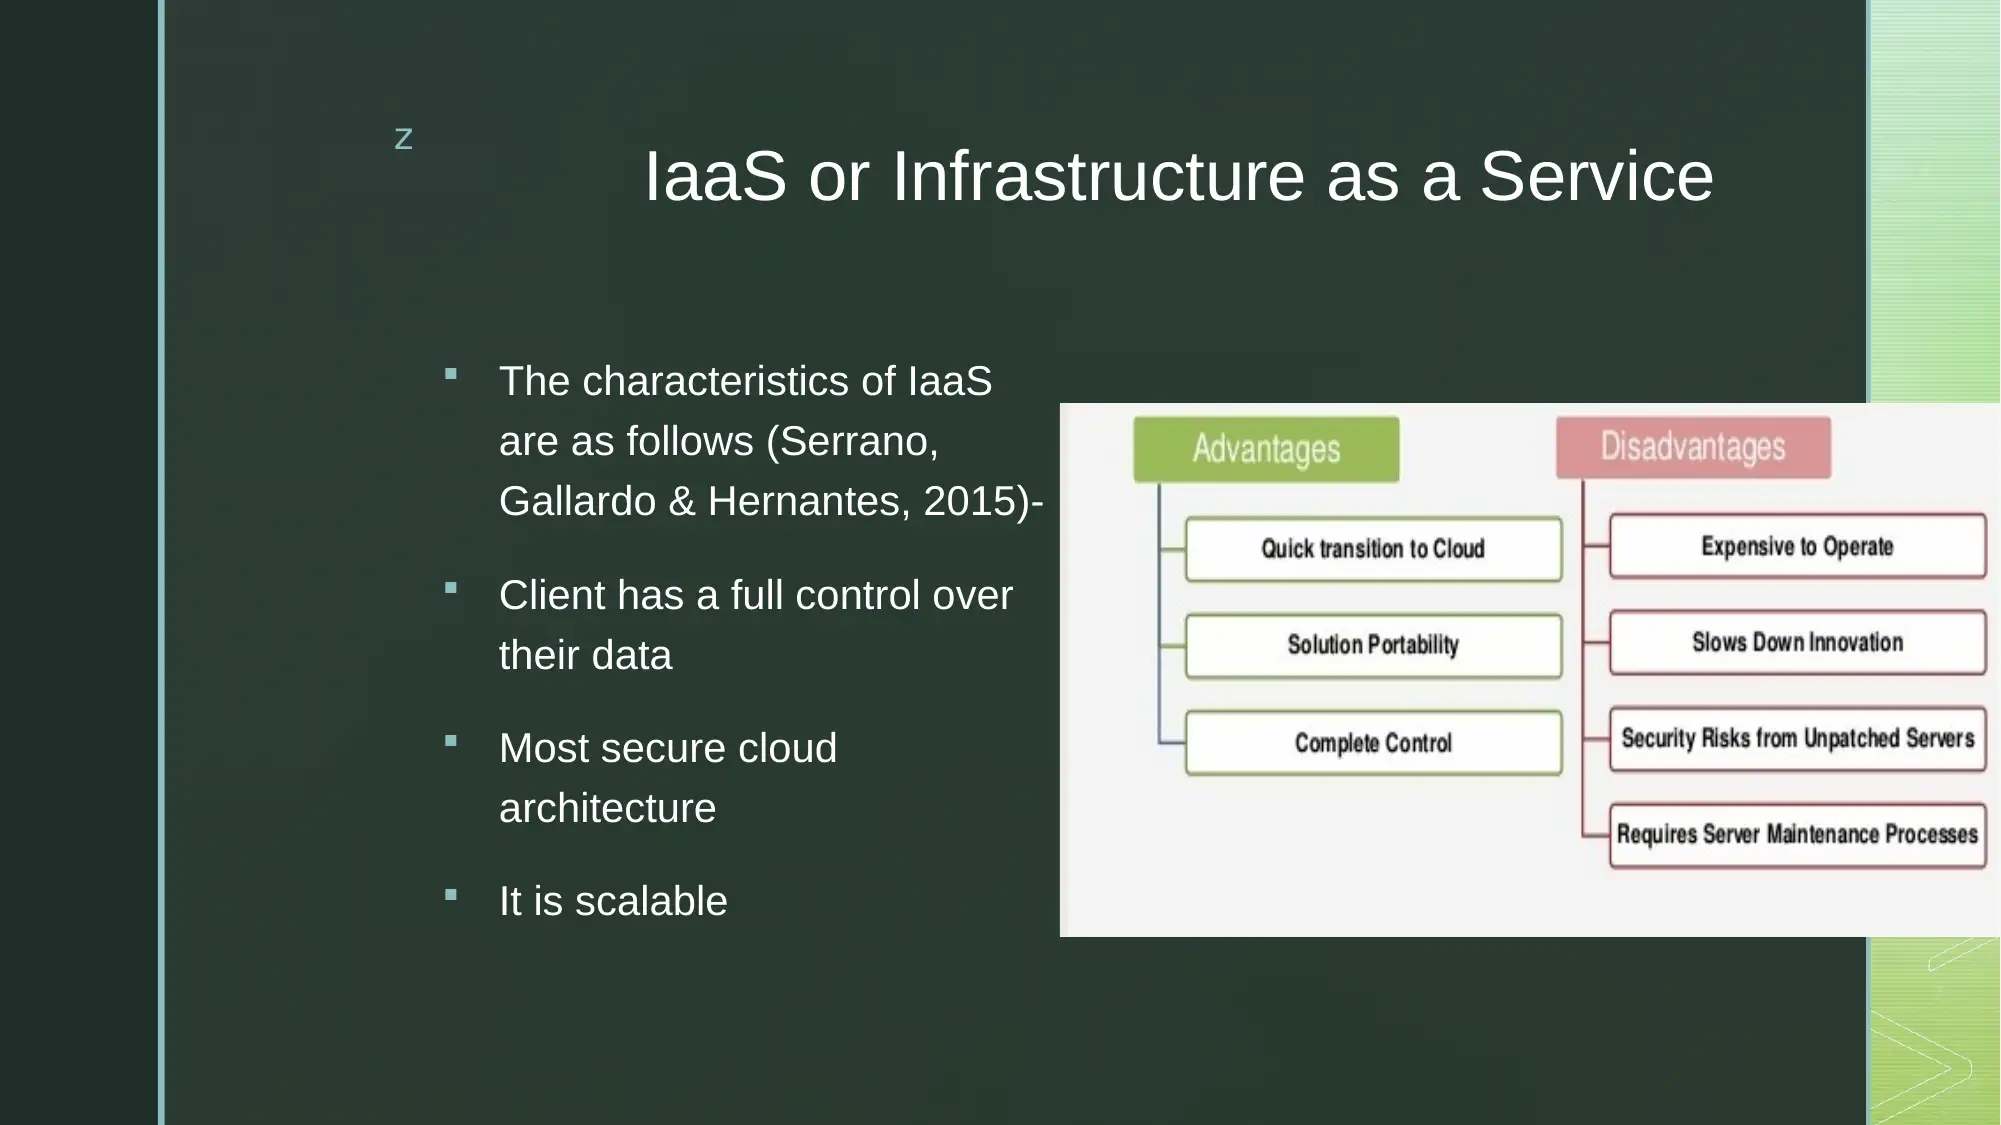Click the Expensive to Operate box
The image size is (2001, 1125).
[1795, 547]
